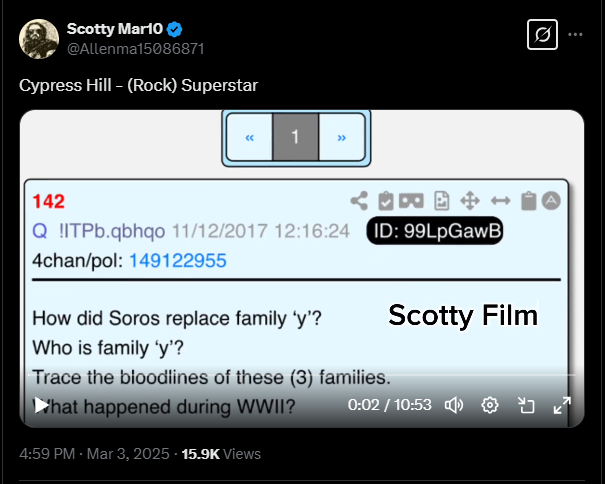Open video playback settings gear
The height and width of the screenshot is (484, 605).
(x=490, y=405)
